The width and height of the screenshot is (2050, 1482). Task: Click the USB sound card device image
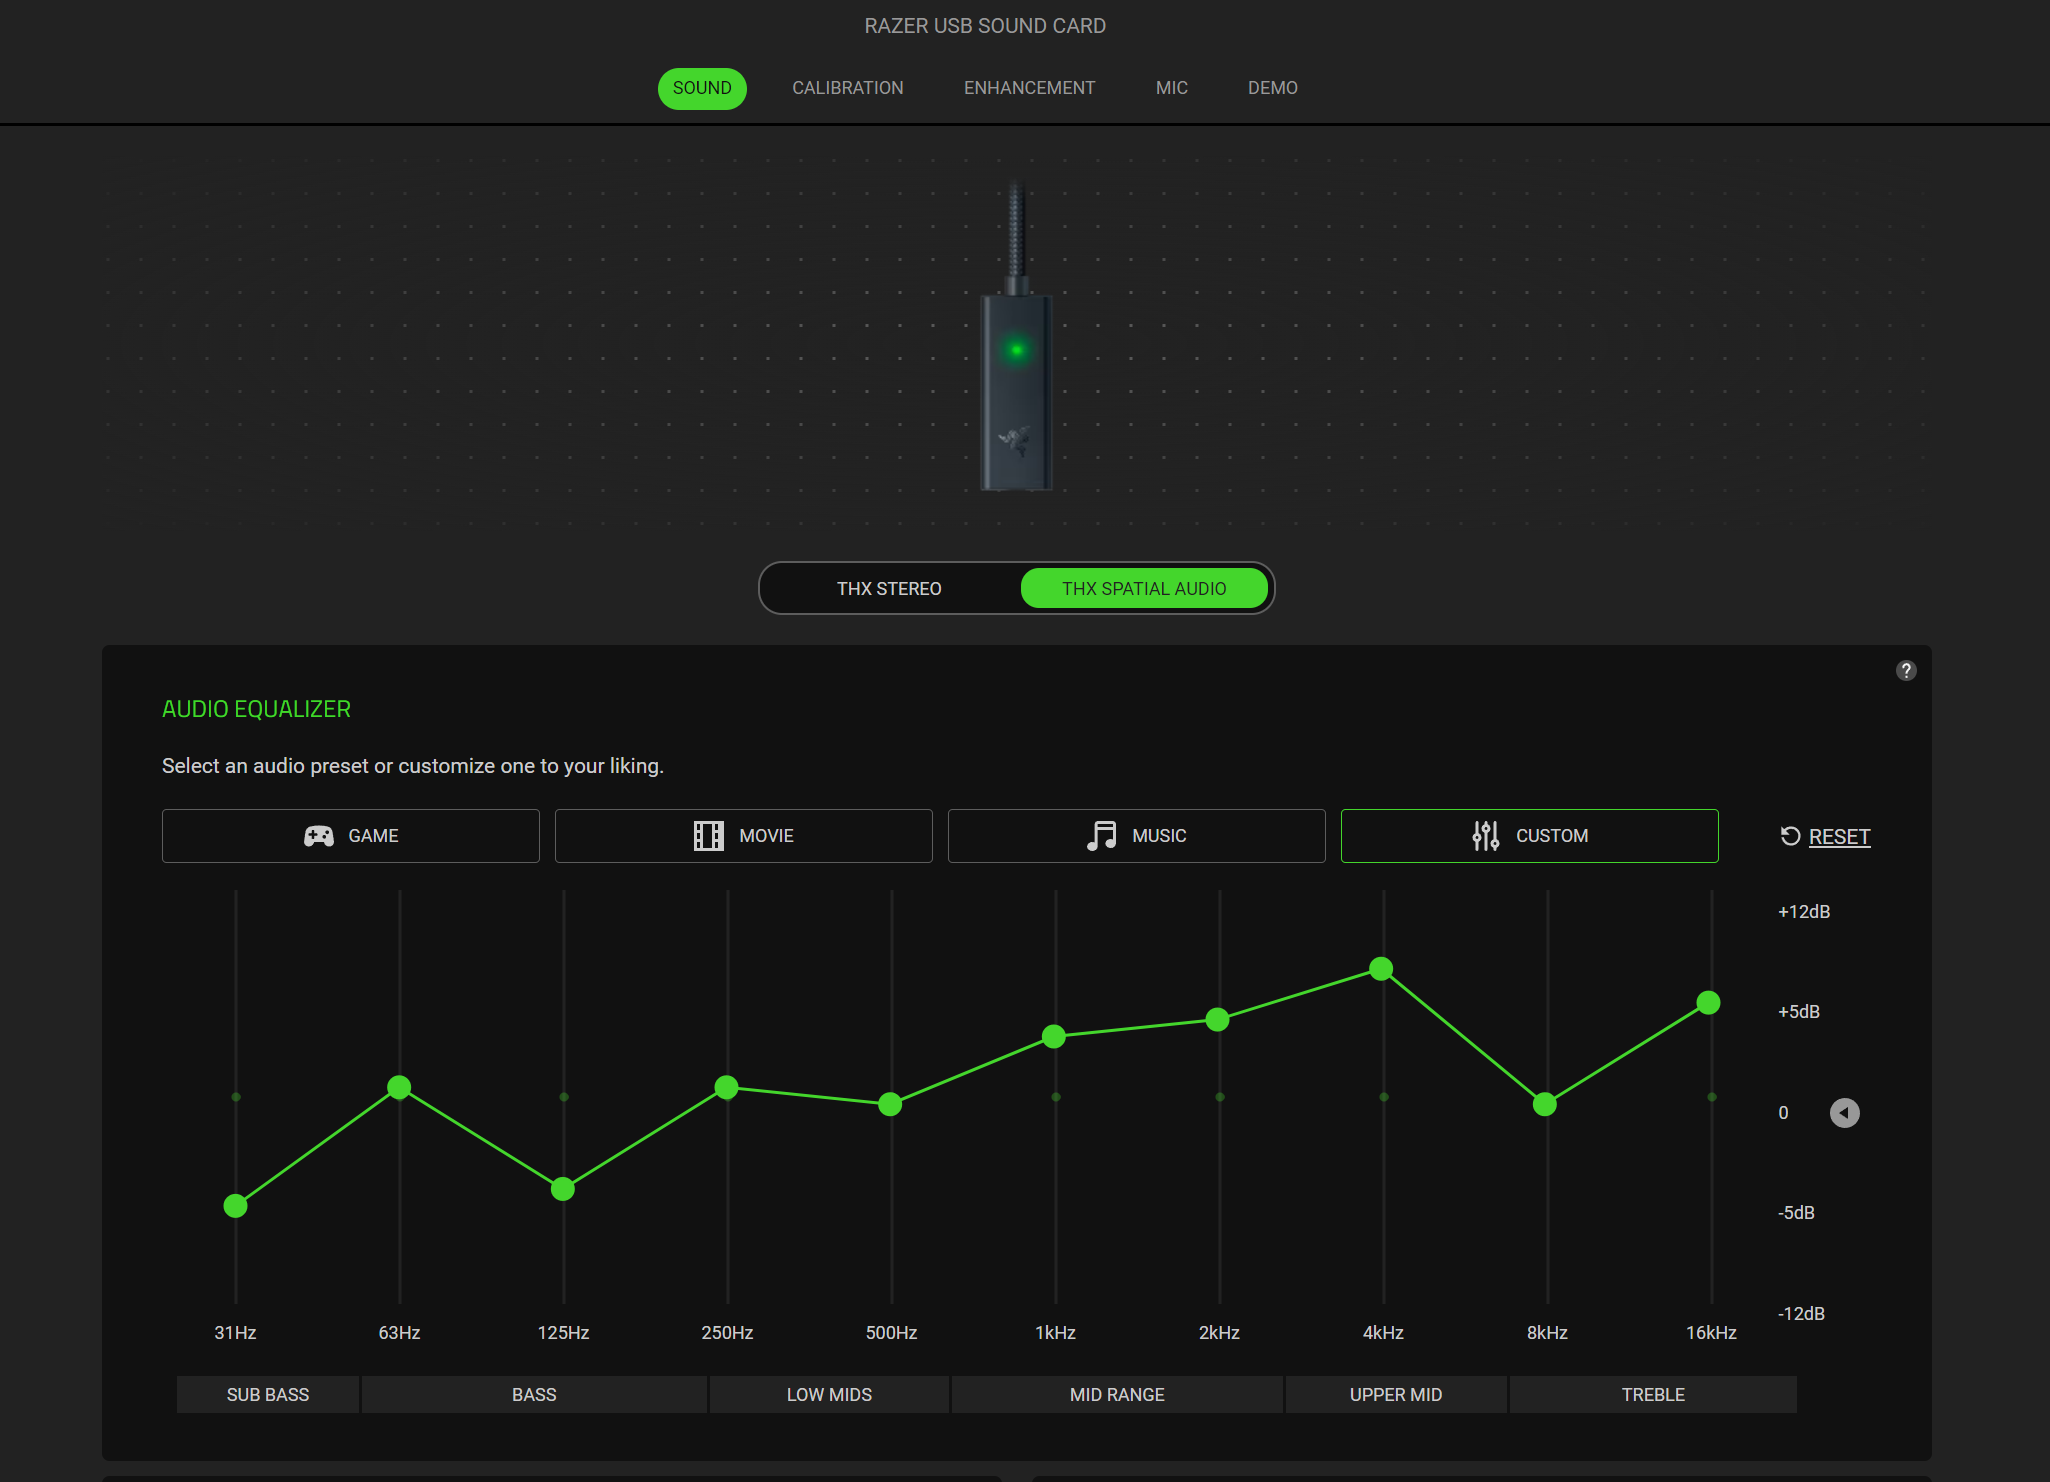(1017, 335)
